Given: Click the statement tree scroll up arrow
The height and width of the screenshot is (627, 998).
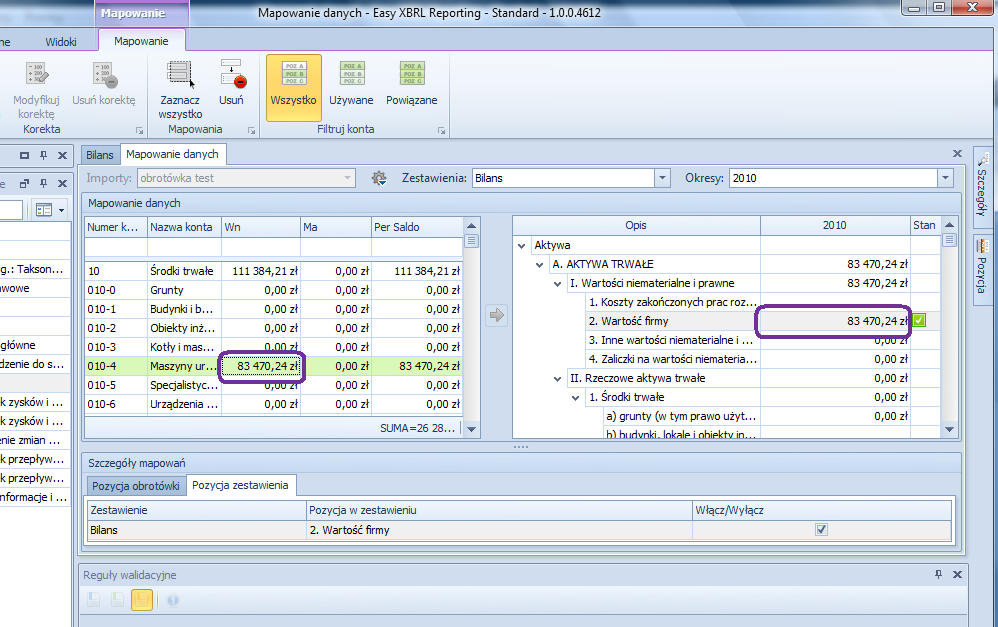Looking at the screenshot, I should (x=949, y=225).
